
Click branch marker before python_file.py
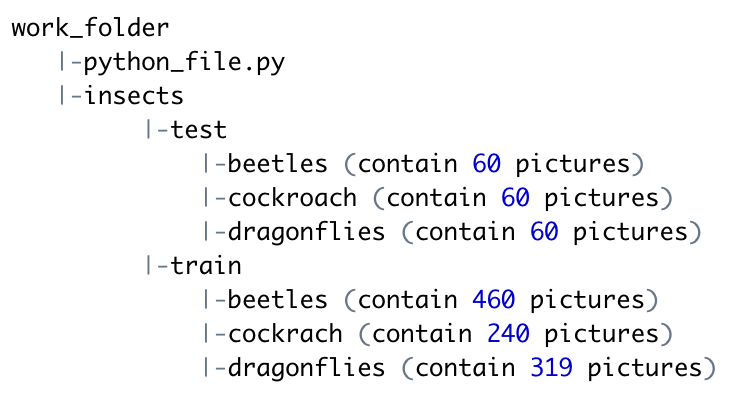click(69, 62)
